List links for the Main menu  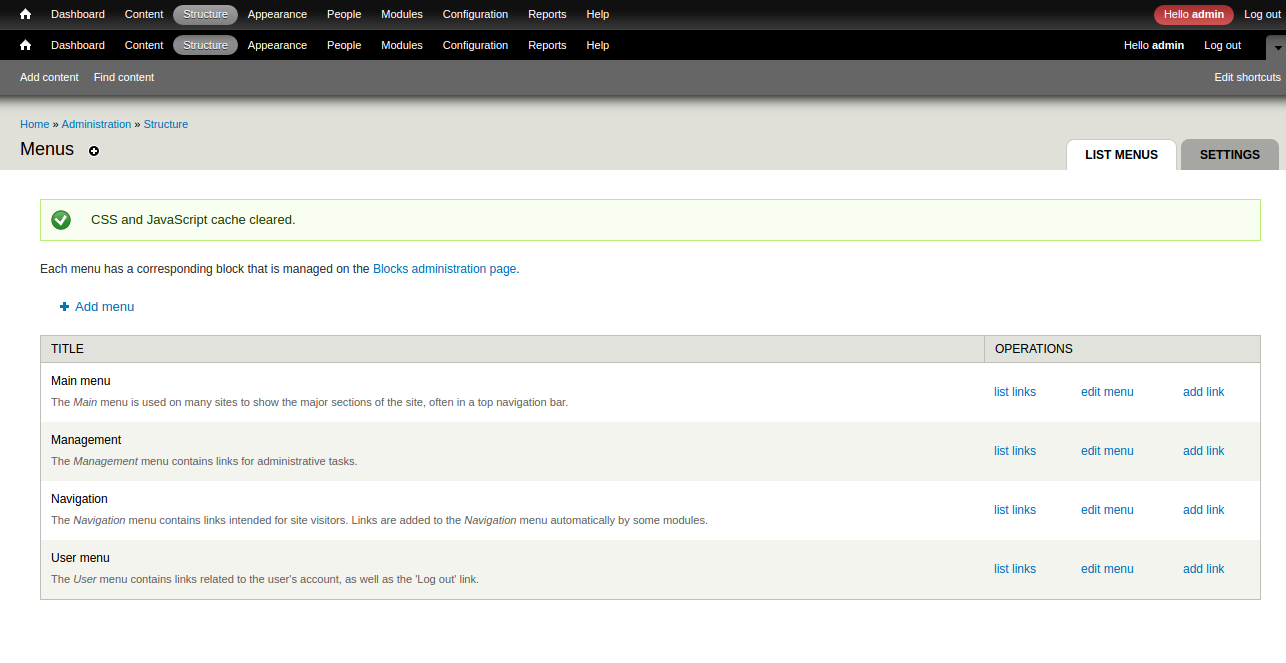pos(1015,391)
